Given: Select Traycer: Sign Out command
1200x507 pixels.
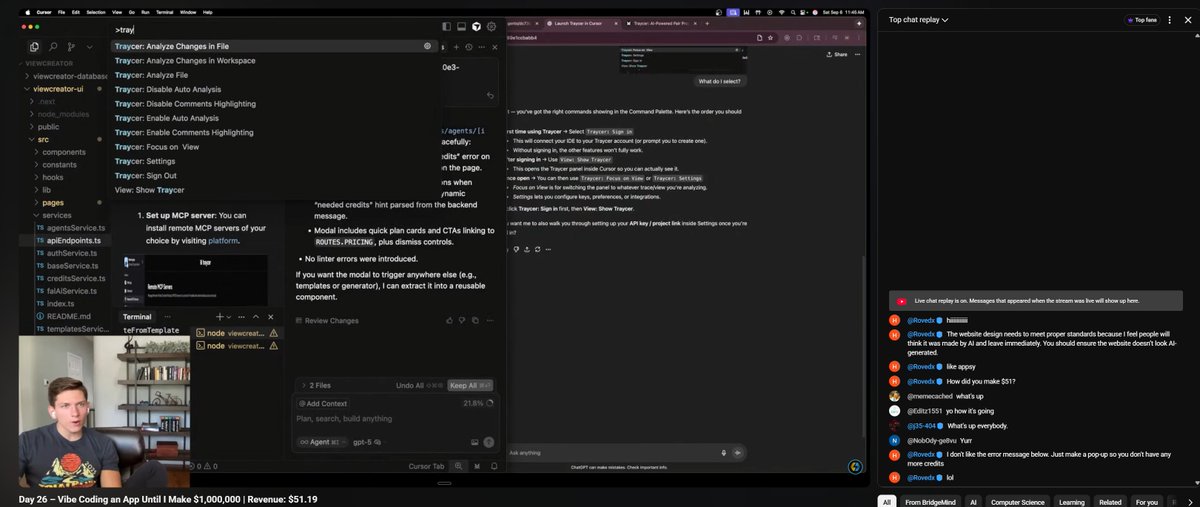Looking at the screenshot, I should point(274,175).
